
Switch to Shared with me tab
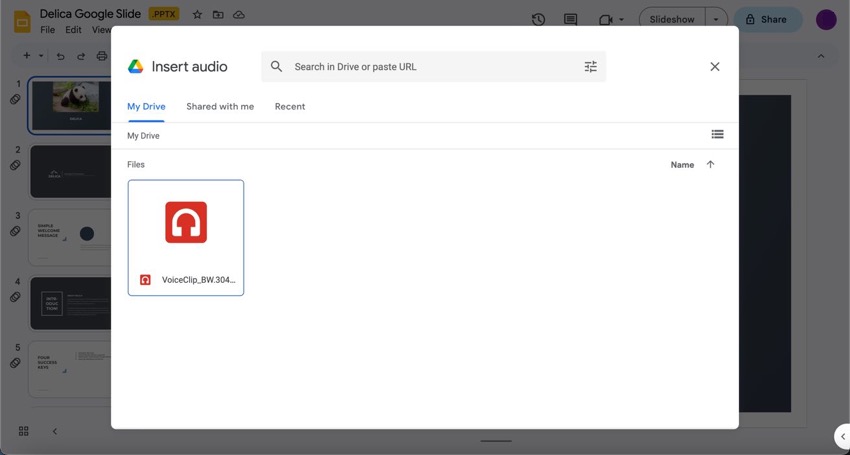point(220,107)
